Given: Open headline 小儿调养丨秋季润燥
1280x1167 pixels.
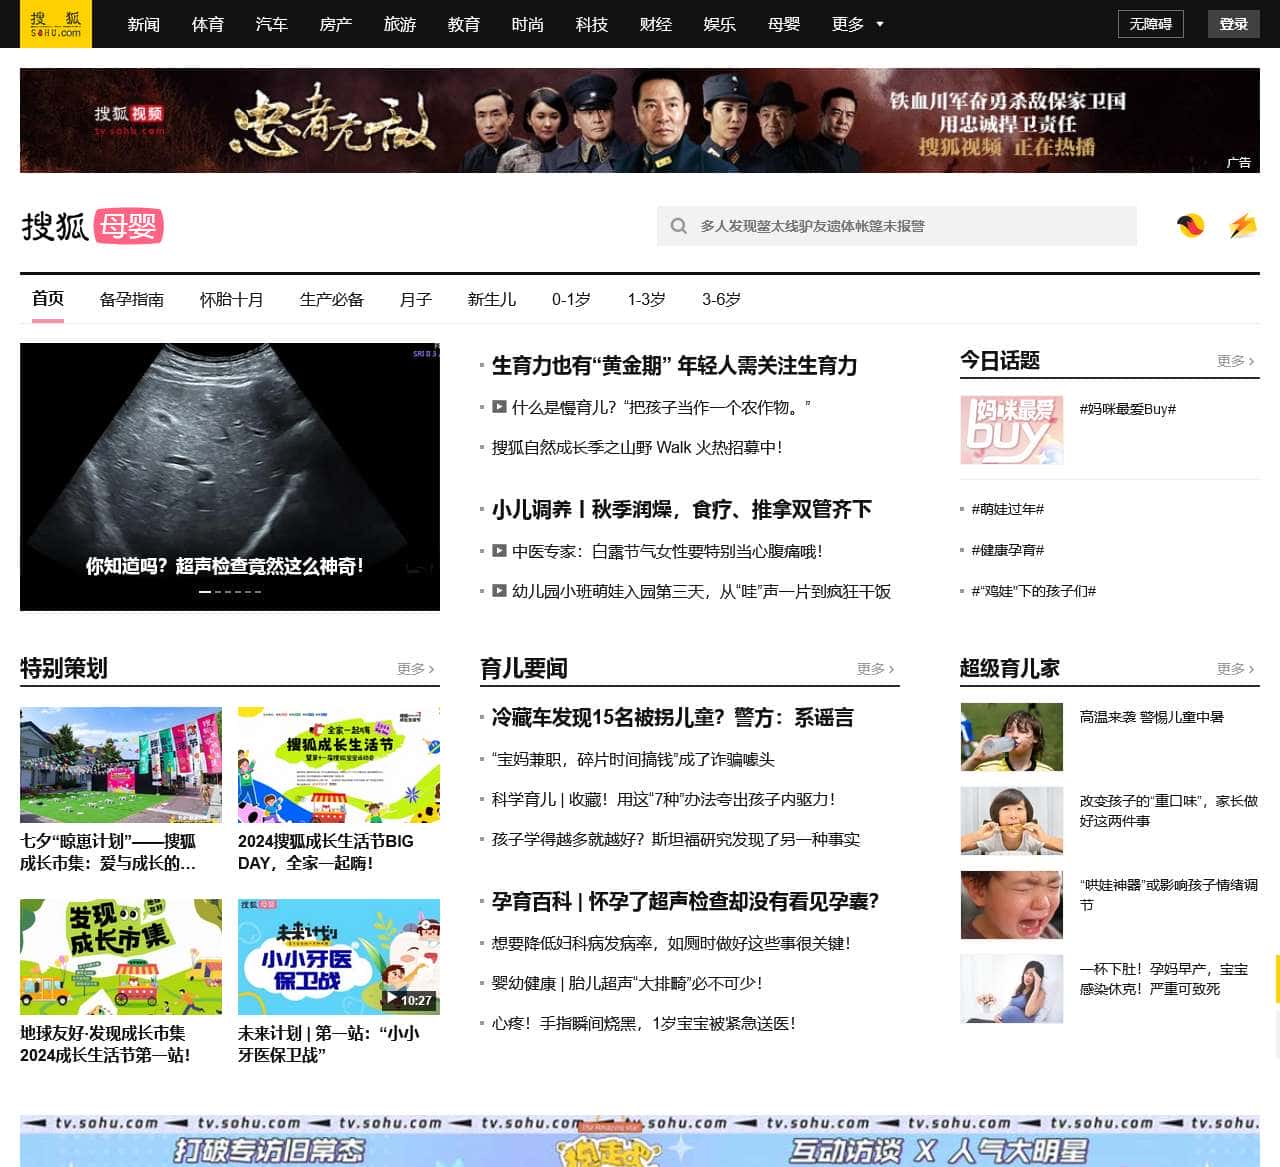Looking at the screenshot, I should [682, 509].
